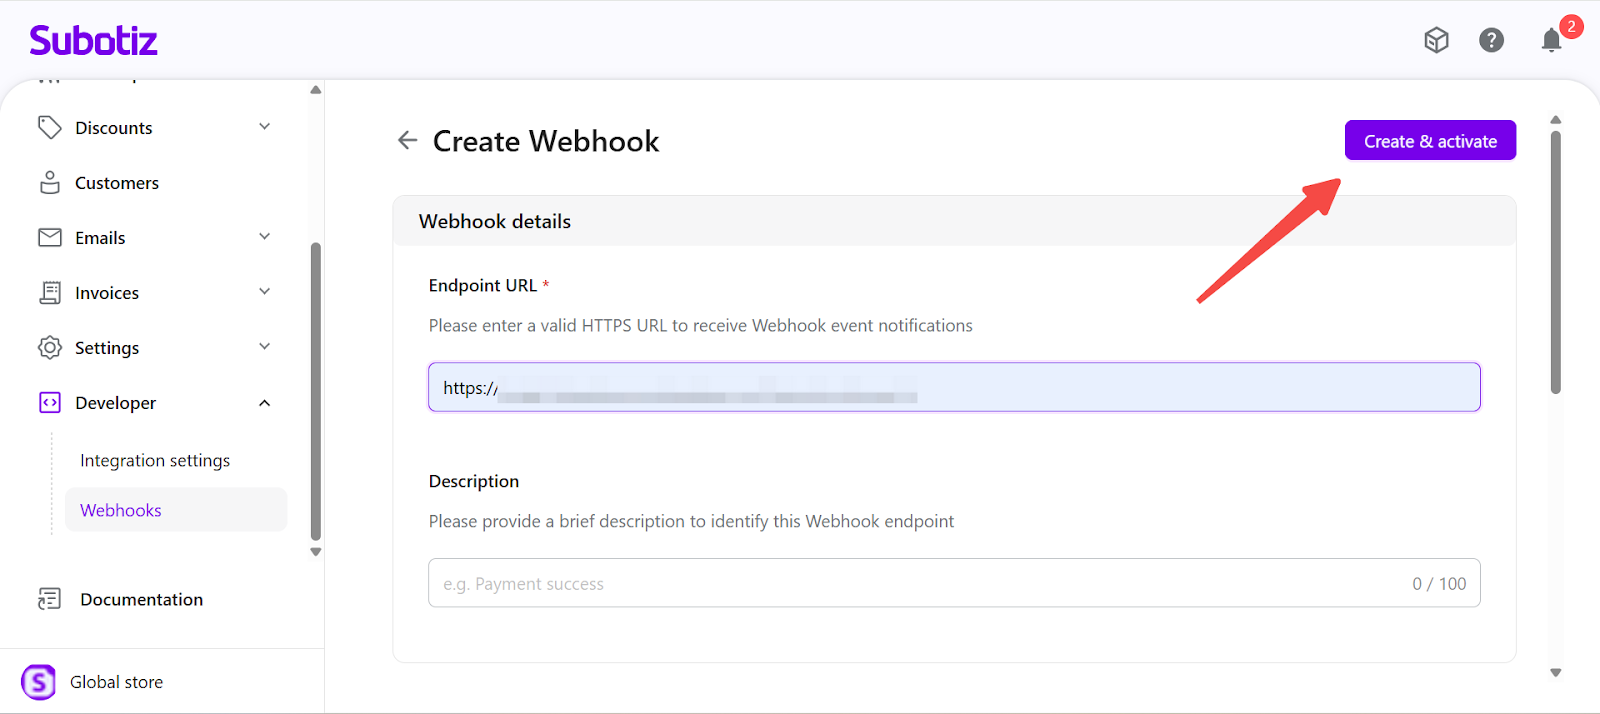Open Integration settings menu item
Screen dimensions: 1600x714
point(155,460)
